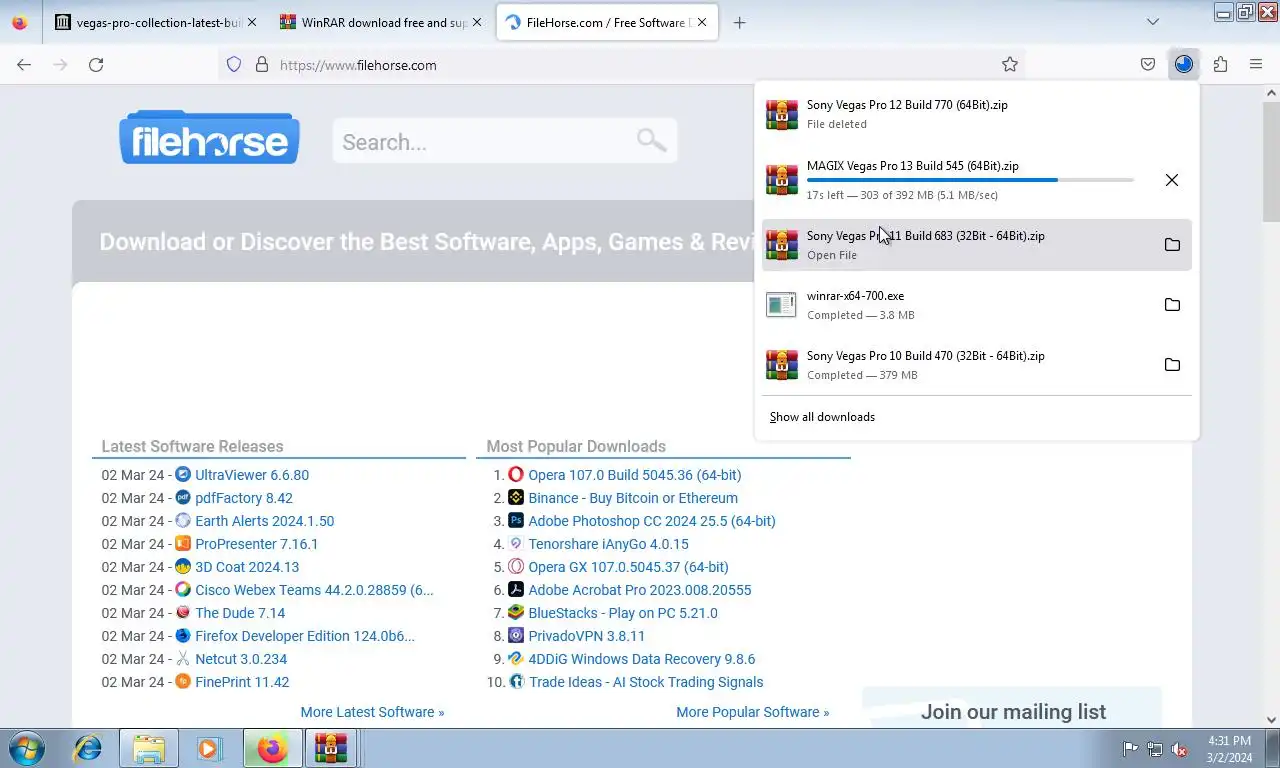Switch to Firefox in the taskbar
Screen dimensions: 1280x768
(271, 748)
